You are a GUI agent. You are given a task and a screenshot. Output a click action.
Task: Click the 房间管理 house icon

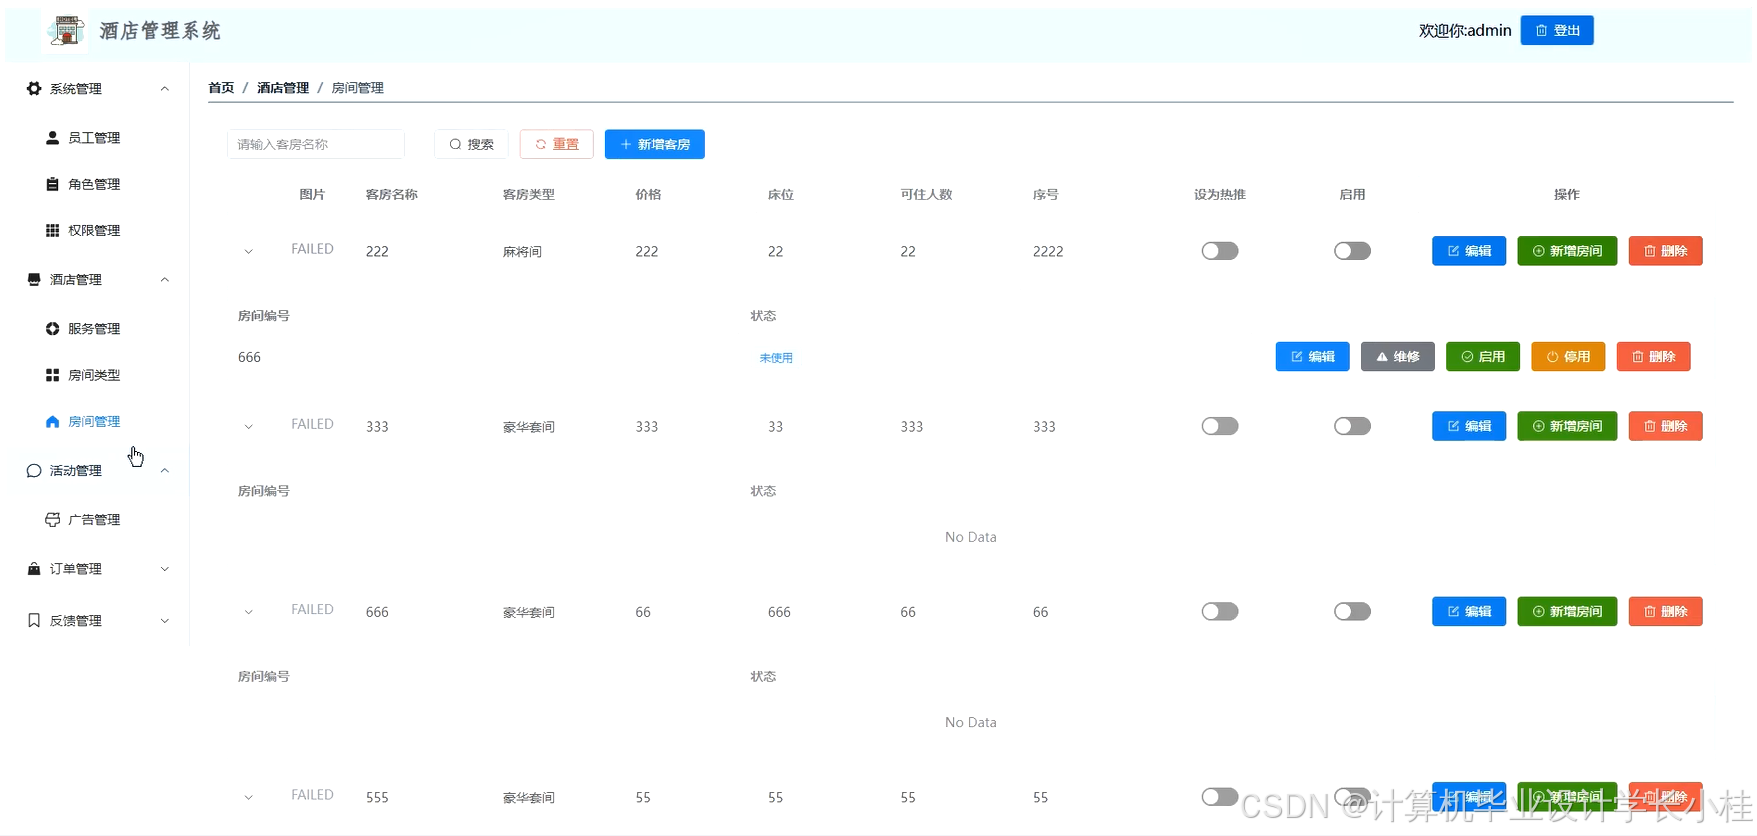coord(52,422)
